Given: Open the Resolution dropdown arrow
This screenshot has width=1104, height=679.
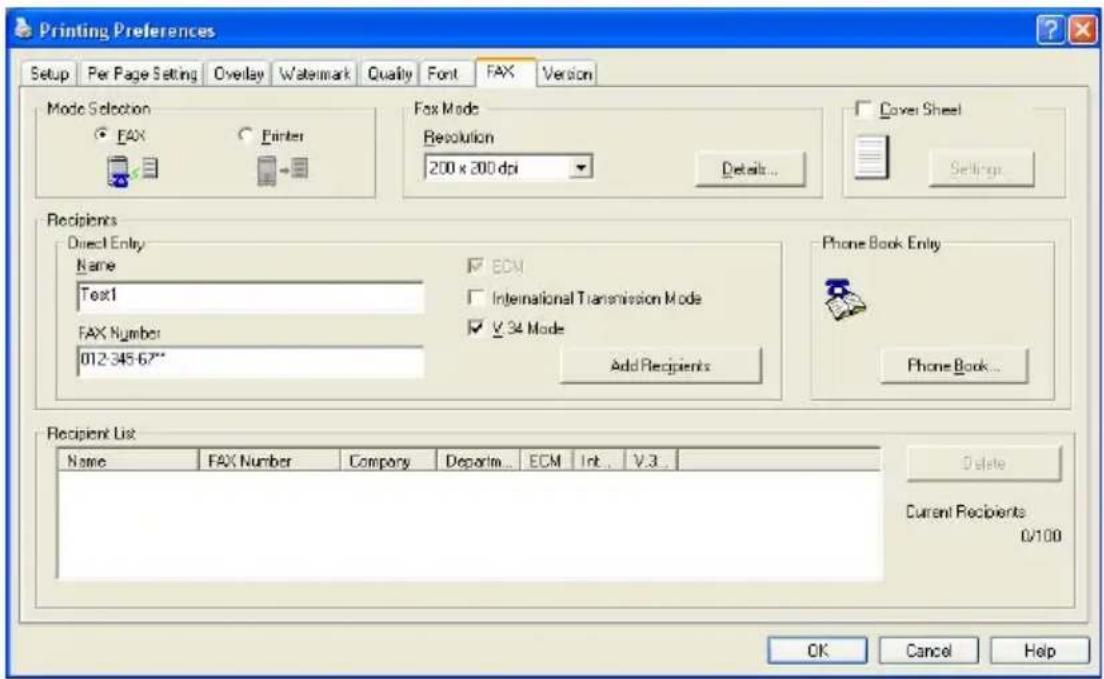Looking at the screenshot, I should coord(581,168).
